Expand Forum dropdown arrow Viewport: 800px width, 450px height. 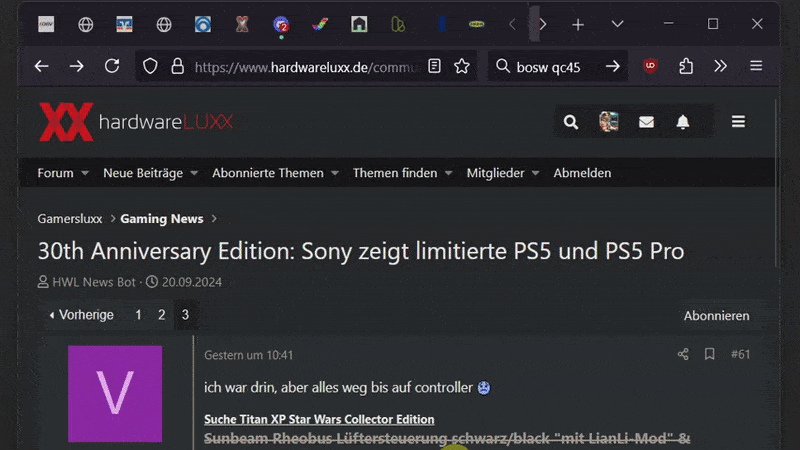tap(85, 173)
